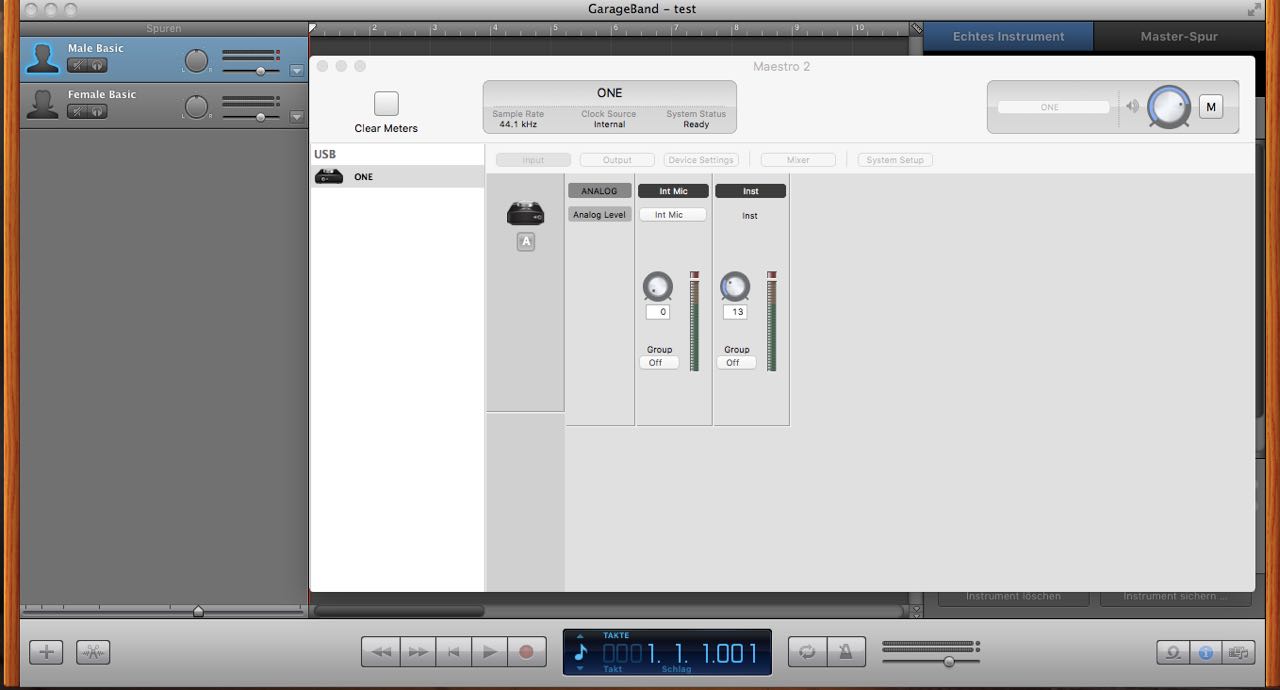Click the Inst gain value field showing 13
Image resolution: width=1280 pixels, height=690 pixels.
click(735, 312)
